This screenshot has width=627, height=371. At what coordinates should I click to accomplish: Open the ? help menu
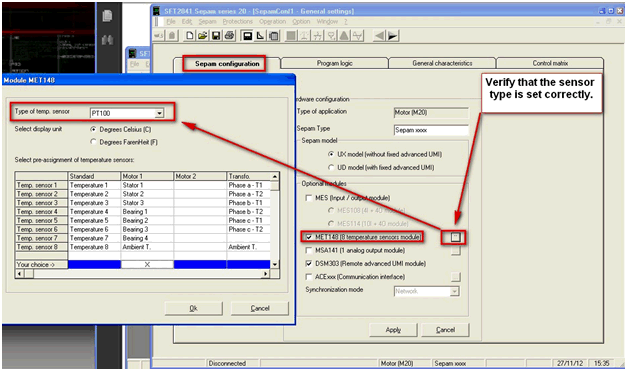click(346, 22)
